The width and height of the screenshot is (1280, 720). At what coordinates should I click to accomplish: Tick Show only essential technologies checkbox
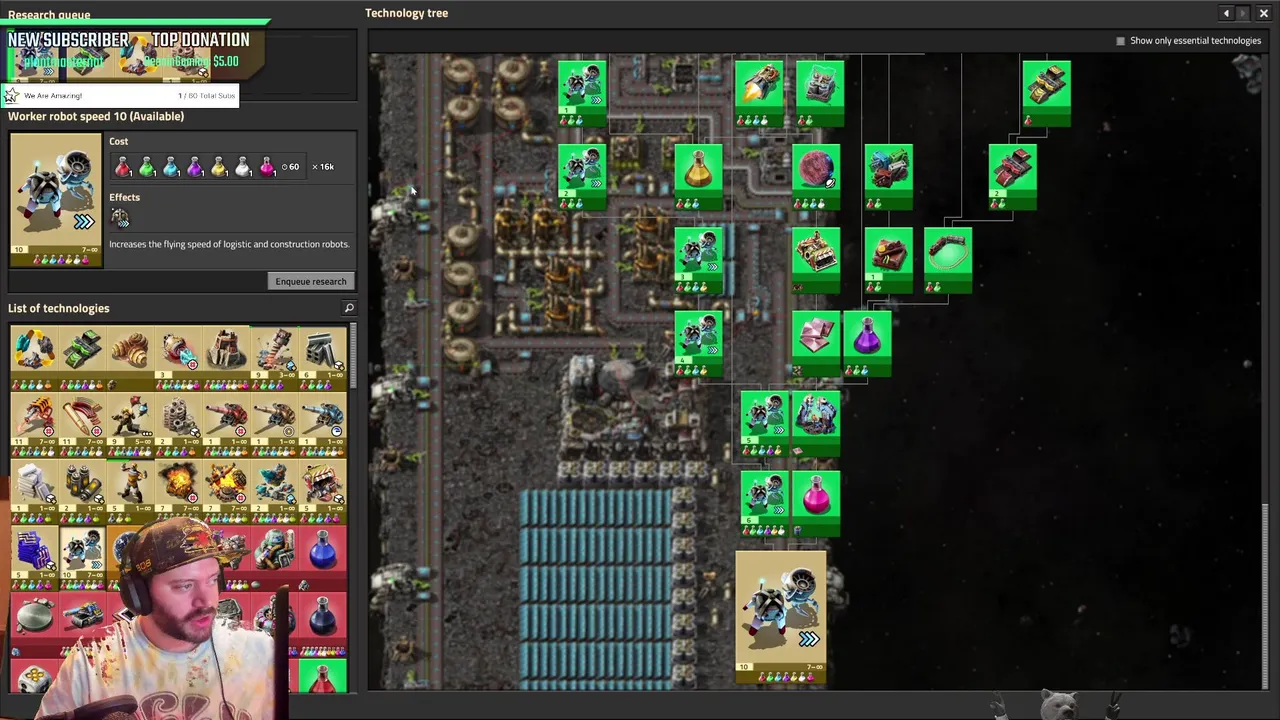click(x=1120, y=41)
